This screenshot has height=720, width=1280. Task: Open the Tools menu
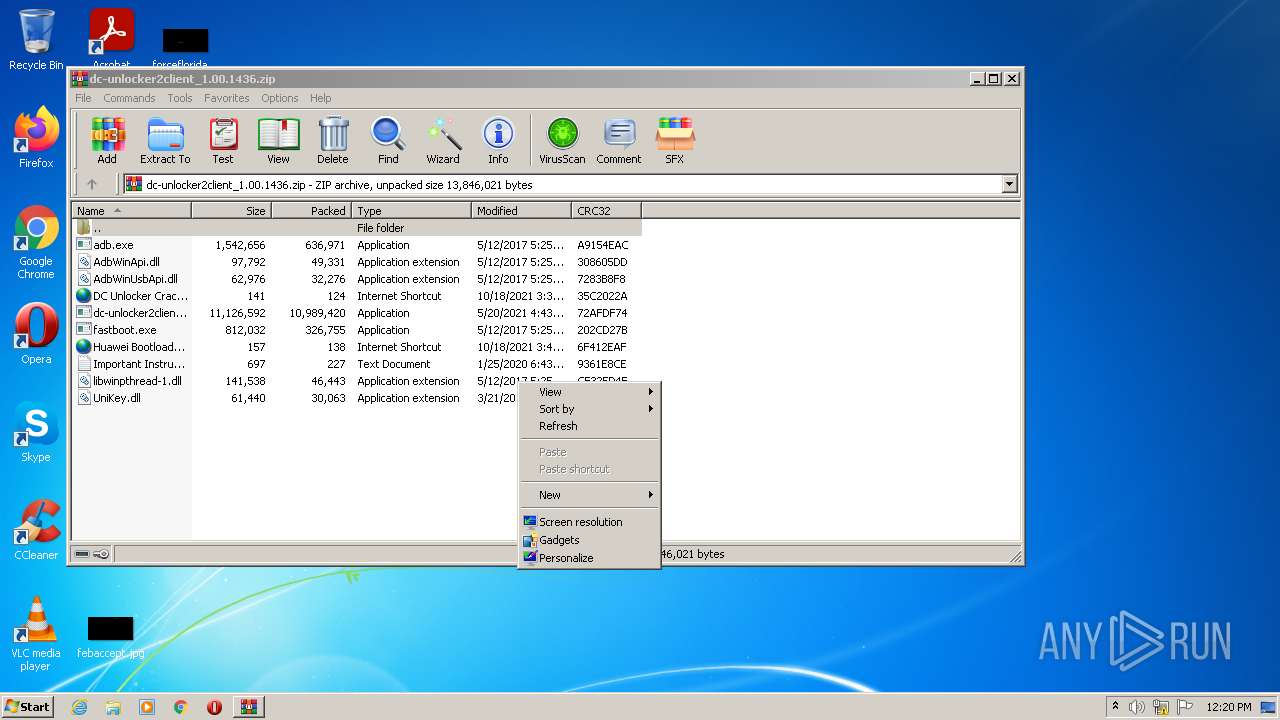pos(180,98)
